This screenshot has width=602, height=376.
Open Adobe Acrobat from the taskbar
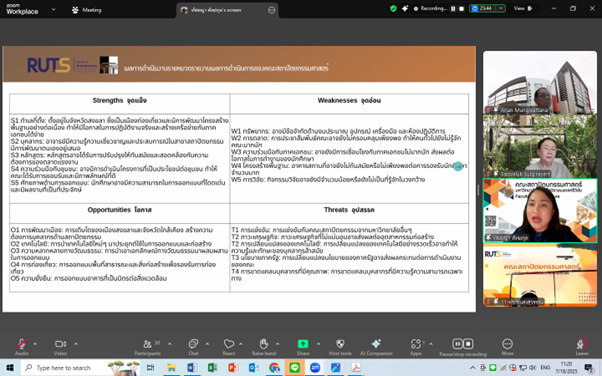[356, 368]
